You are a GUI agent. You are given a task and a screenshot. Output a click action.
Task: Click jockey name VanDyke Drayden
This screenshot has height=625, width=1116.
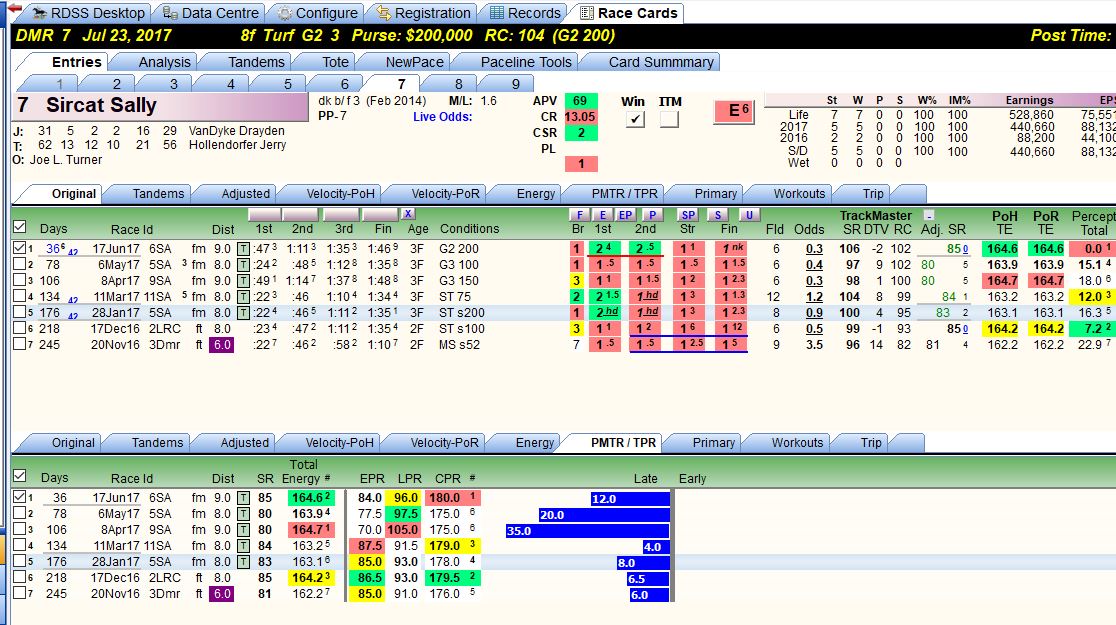(x=236, y=131)
